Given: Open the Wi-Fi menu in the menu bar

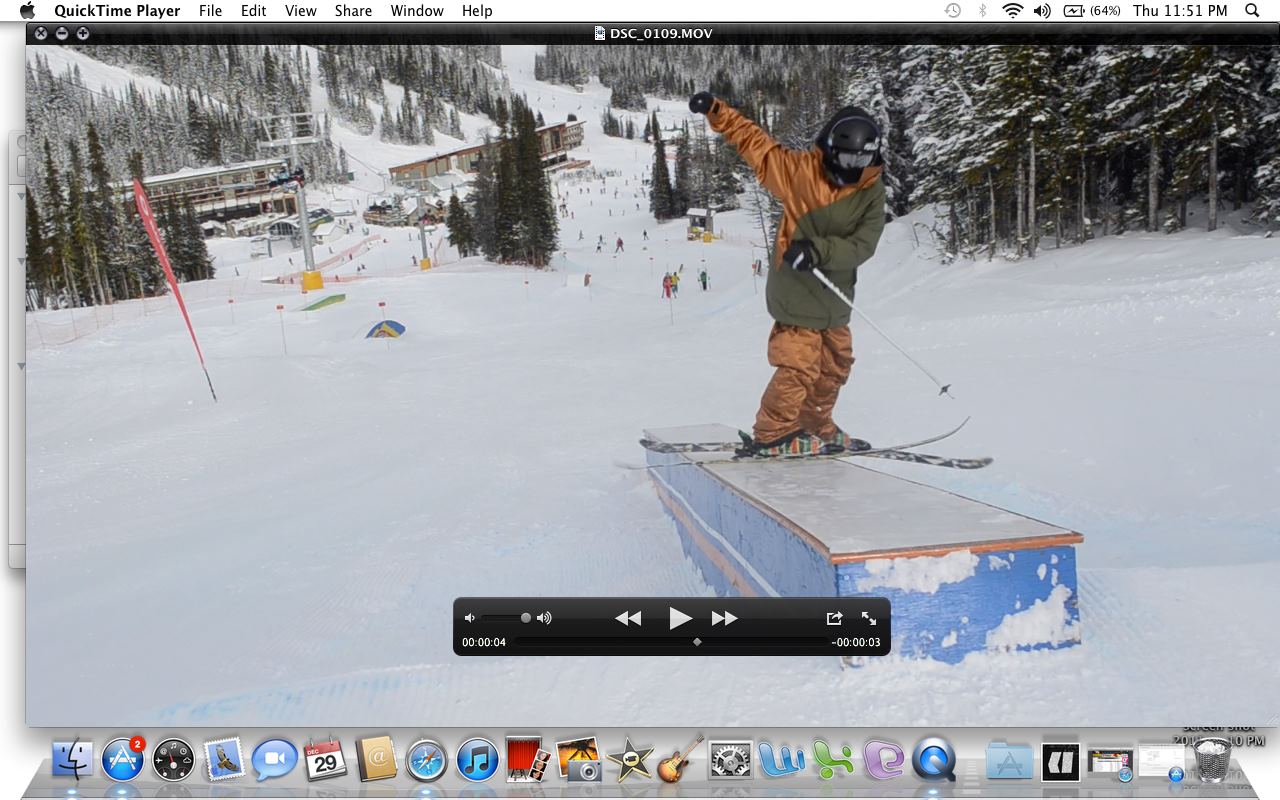Looking at the screenshot, I should coord(1012,11).
